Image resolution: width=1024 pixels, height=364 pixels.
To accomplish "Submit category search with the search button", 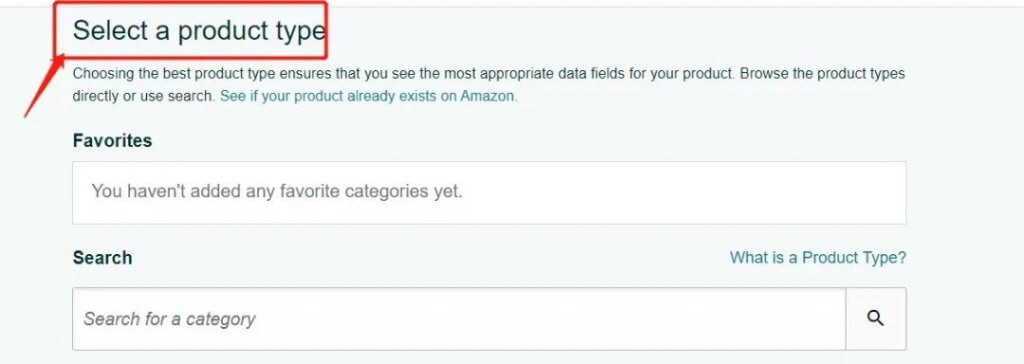I will pyautogui.click(x=876, y=319).
